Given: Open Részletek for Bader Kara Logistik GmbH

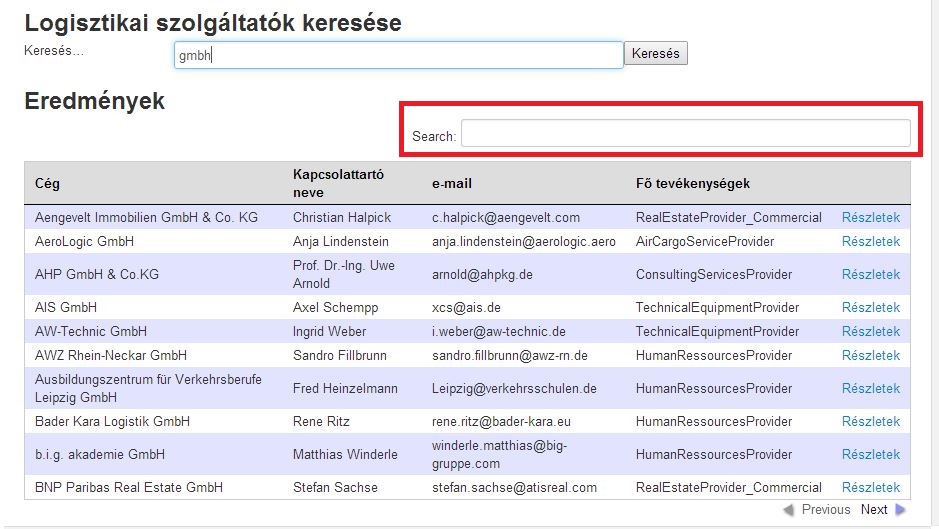Looking at the screenshot, I should click(x=871, y=421).
